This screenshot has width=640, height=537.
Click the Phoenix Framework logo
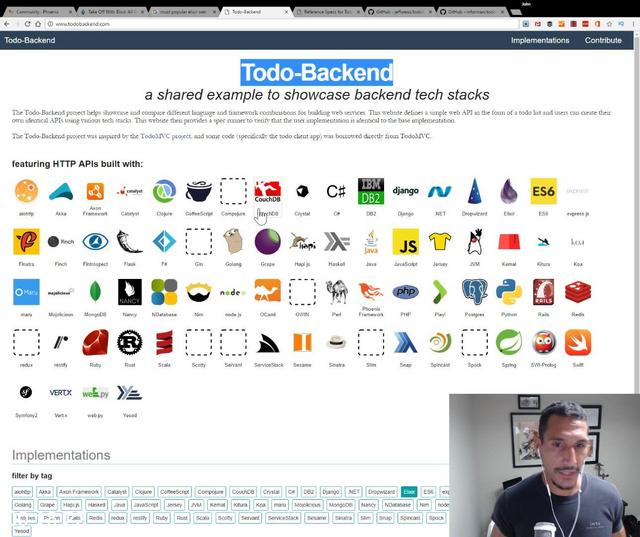pyautogui.click(x=371, y=292)
